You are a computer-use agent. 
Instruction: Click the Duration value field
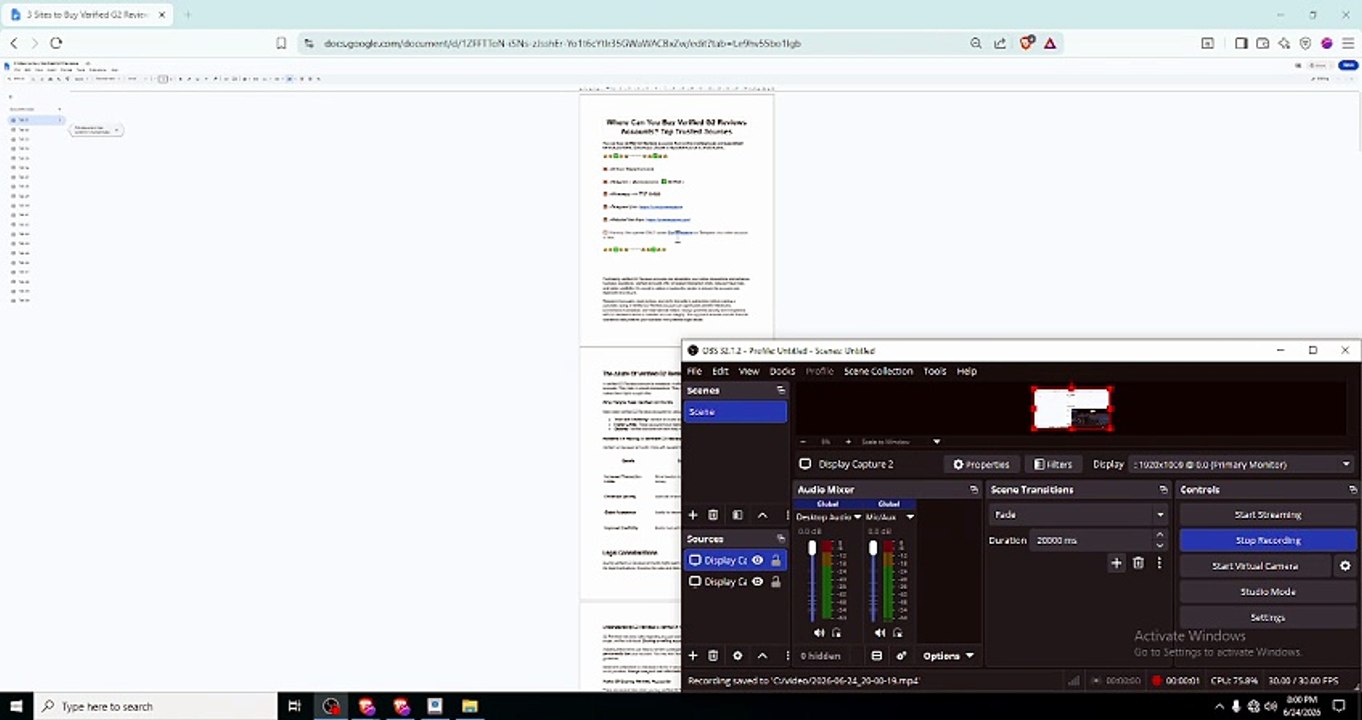(1092, 540)
